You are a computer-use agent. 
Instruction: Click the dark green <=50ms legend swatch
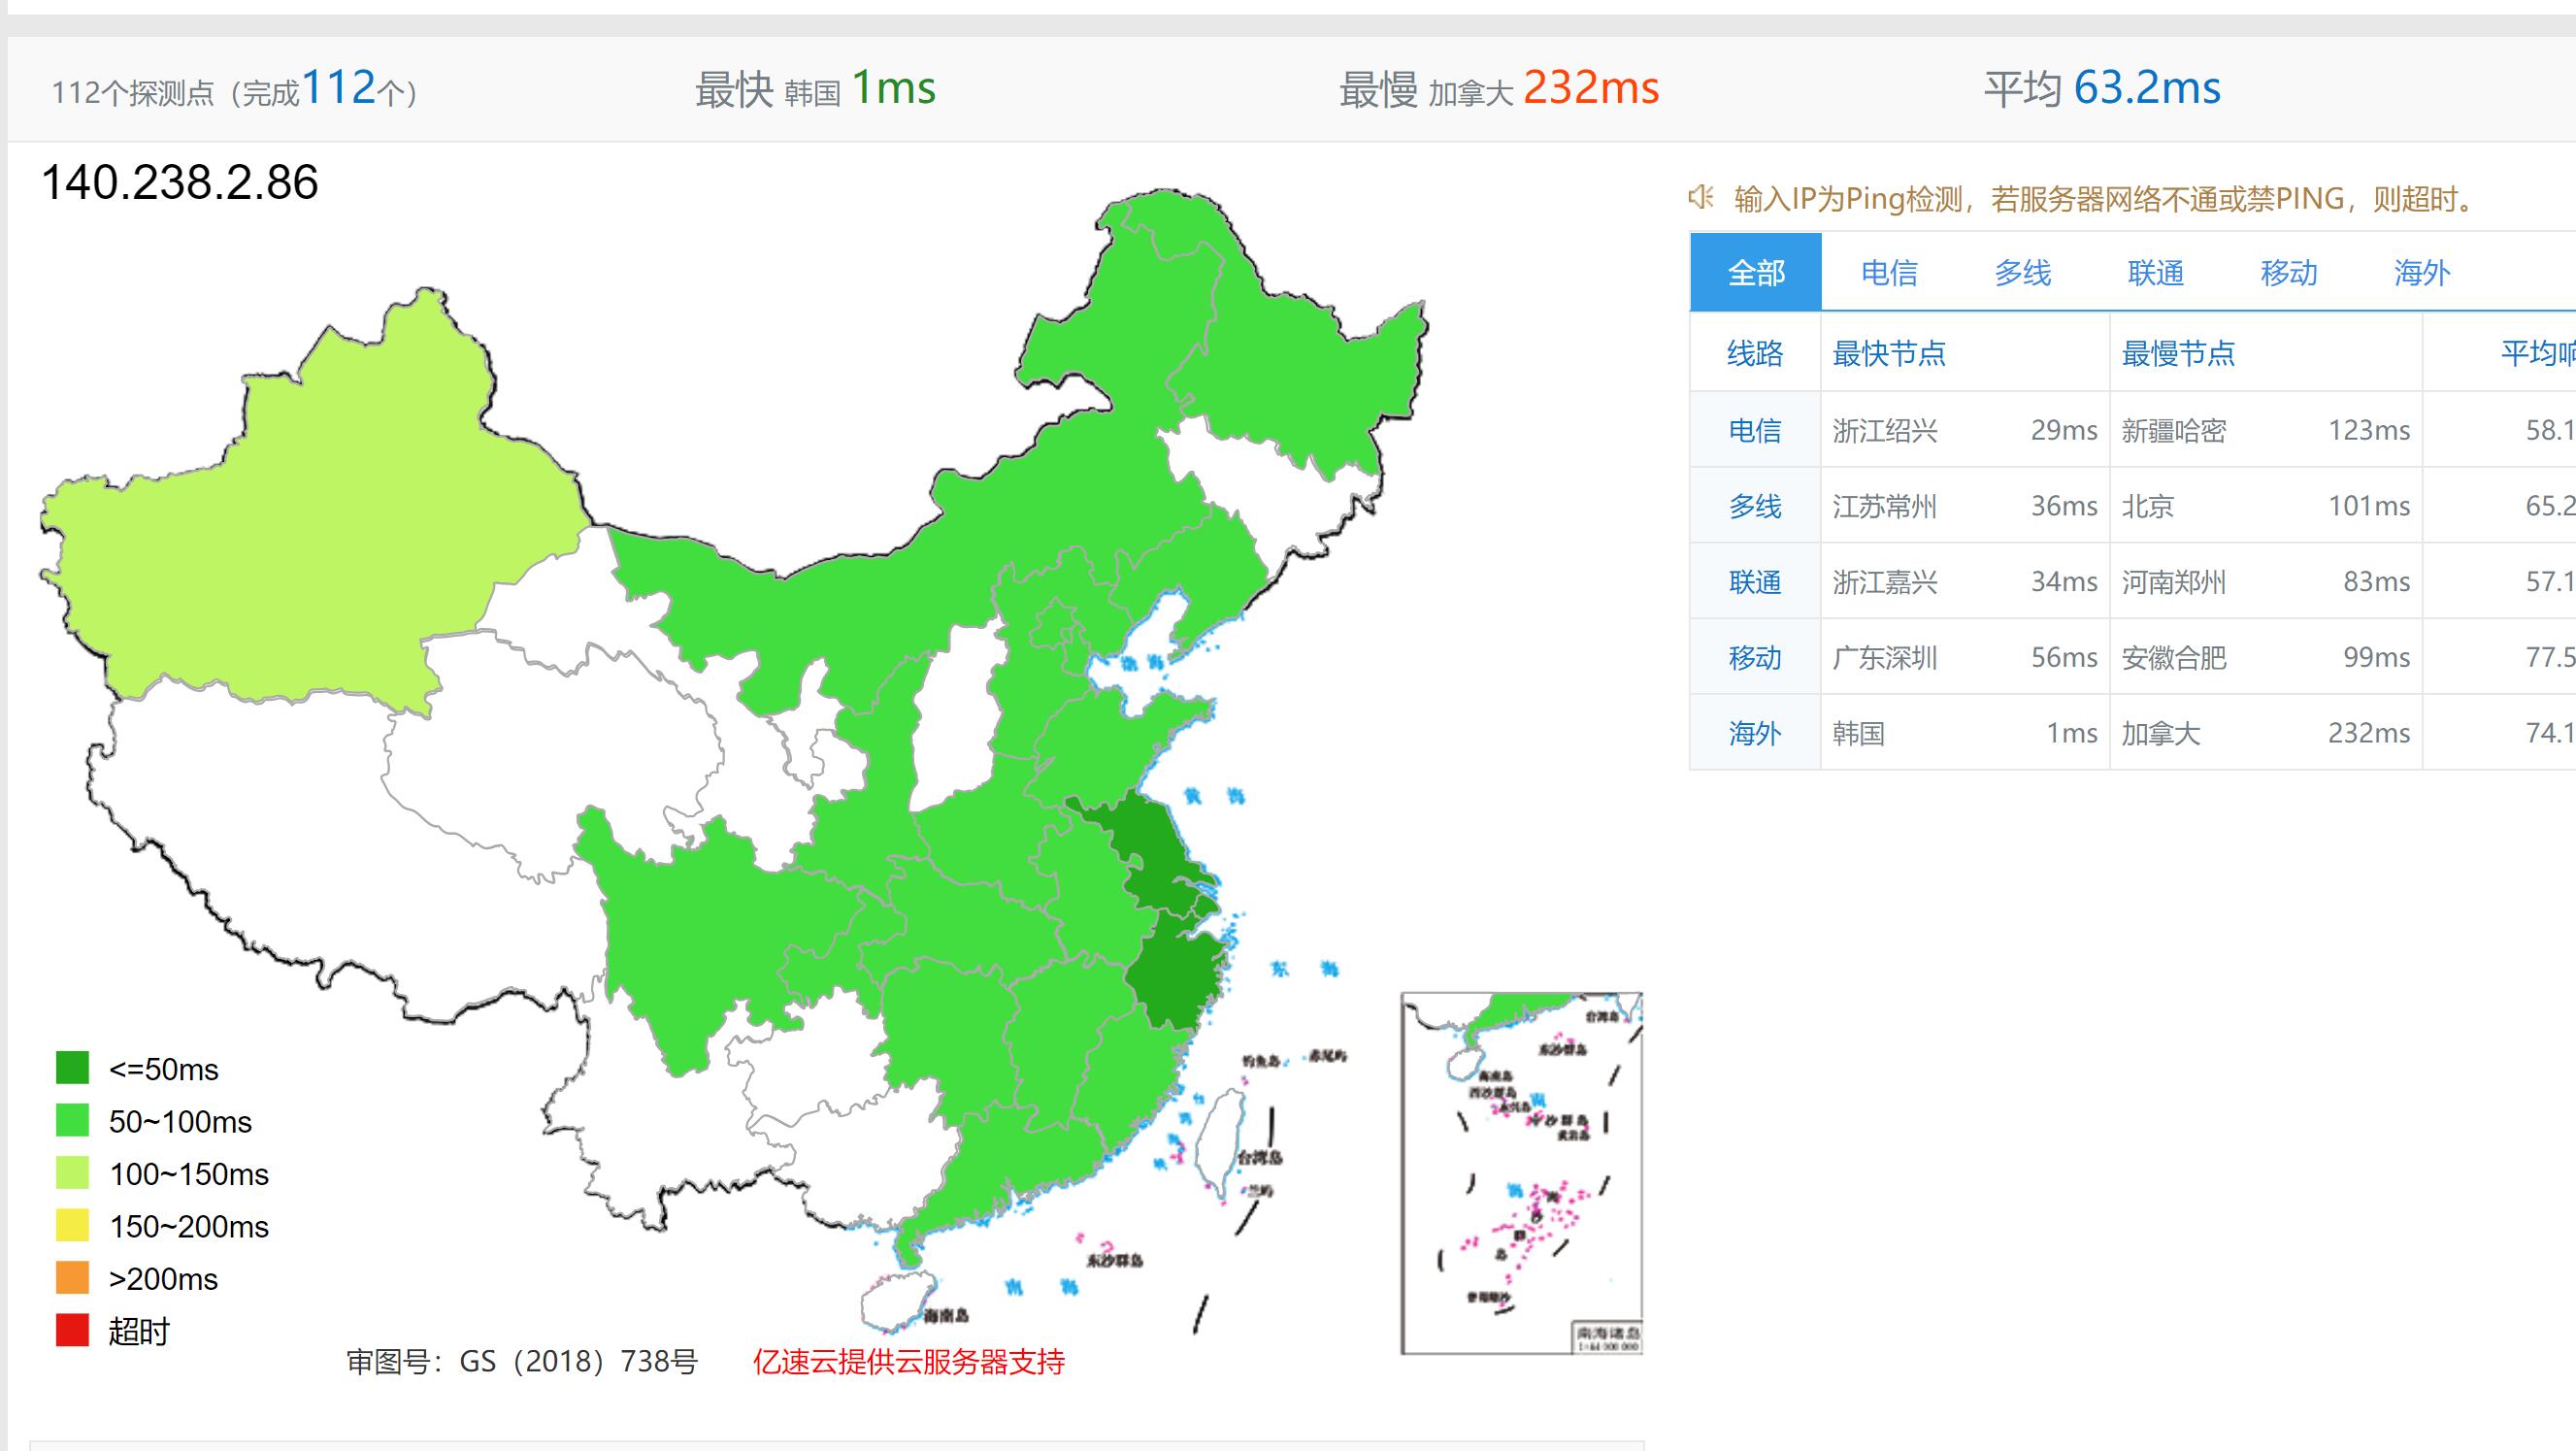(x=72, y=1068)
